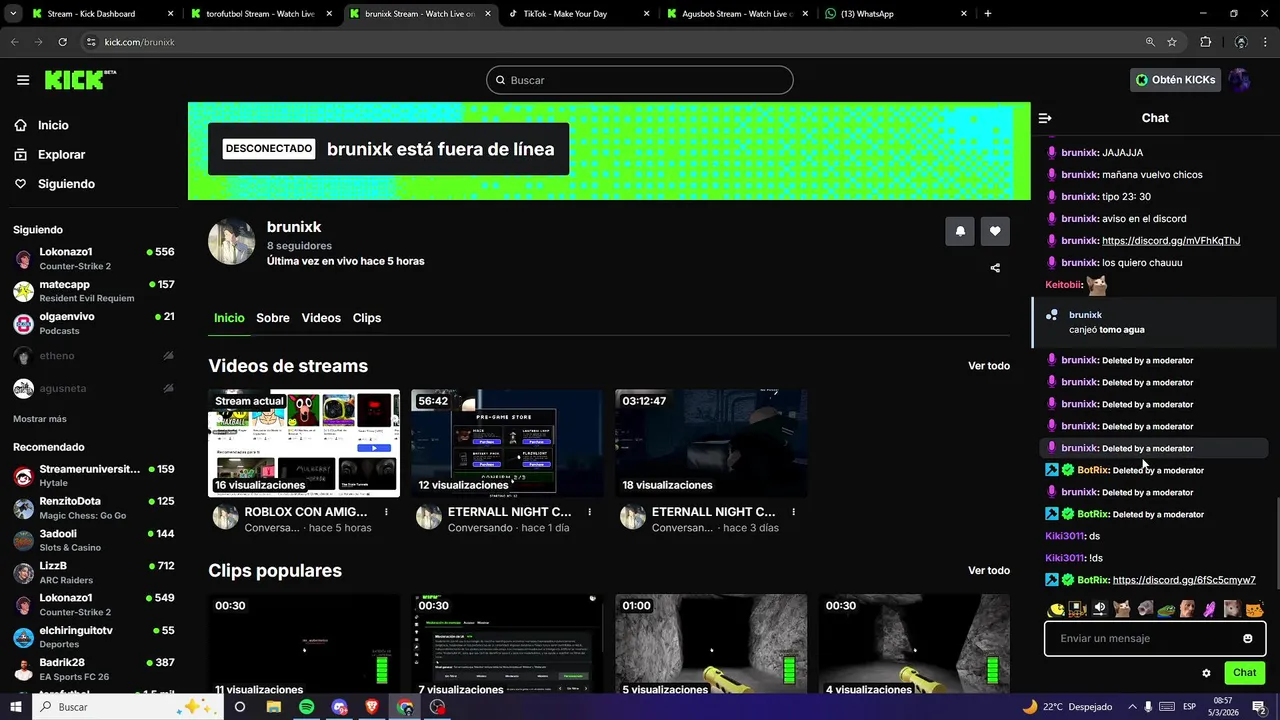
Task: Select the bee emote in quick emotes
Action: (1056, 609)
